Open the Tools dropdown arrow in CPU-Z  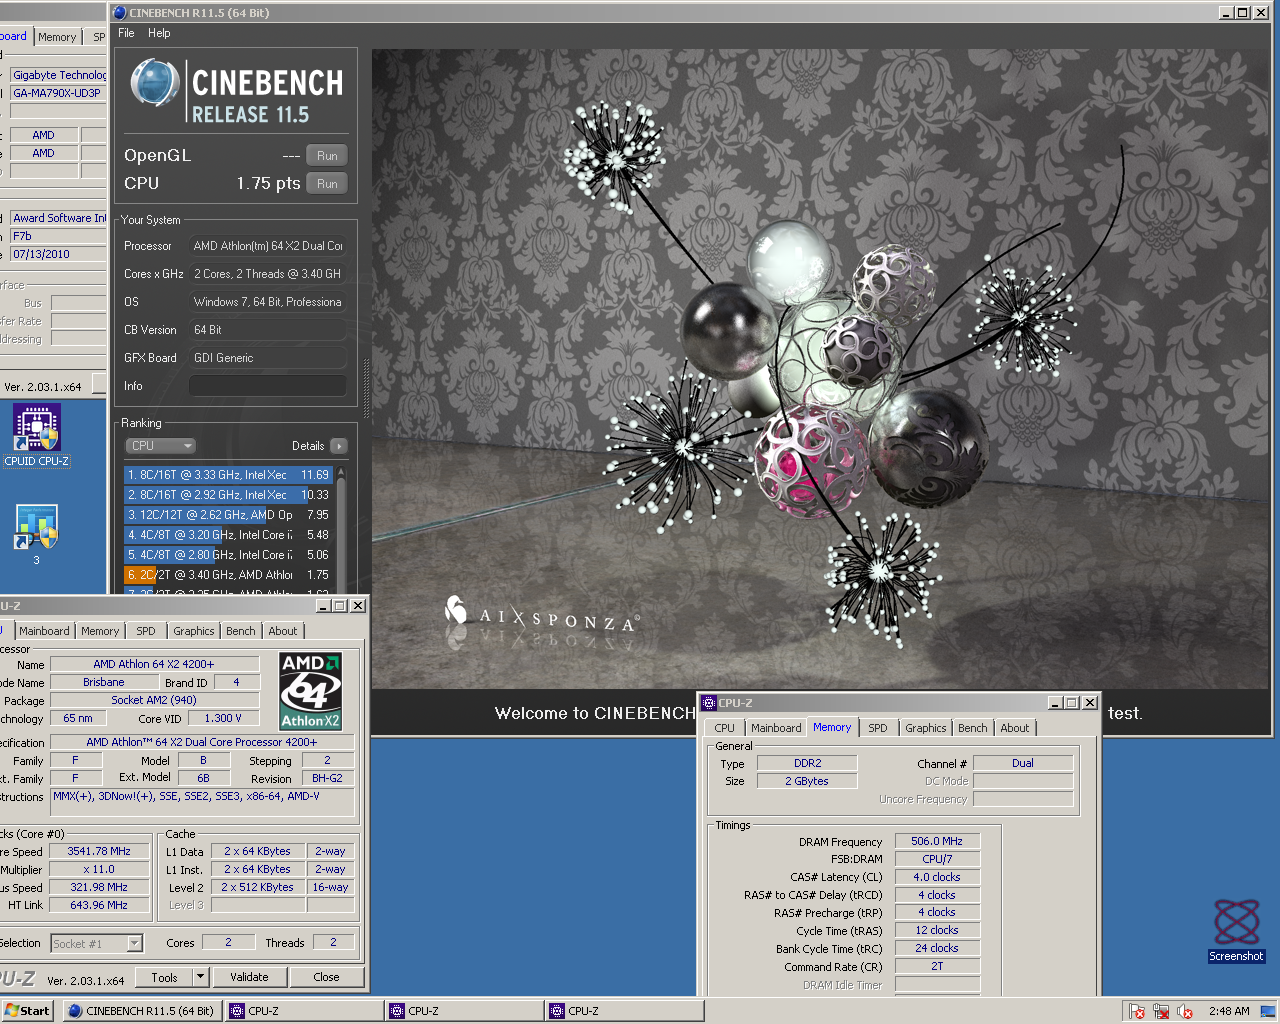pos(200,977)
